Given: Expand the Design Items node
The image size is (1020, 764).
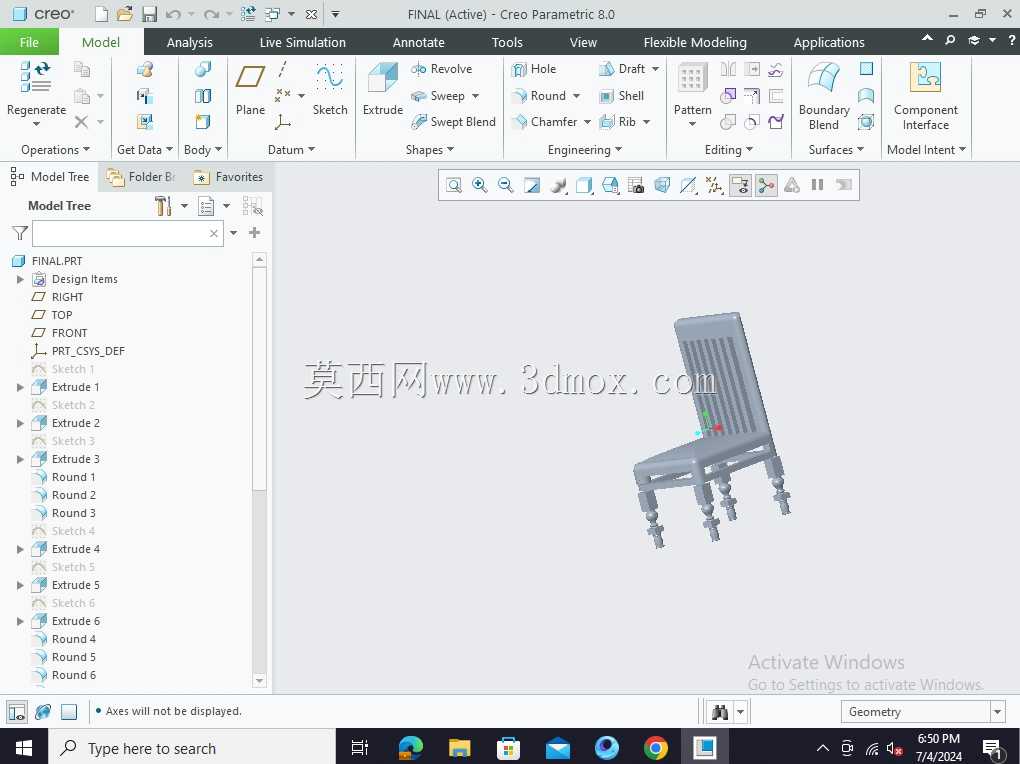Looking at the screenshot, I should click(20, 279).
